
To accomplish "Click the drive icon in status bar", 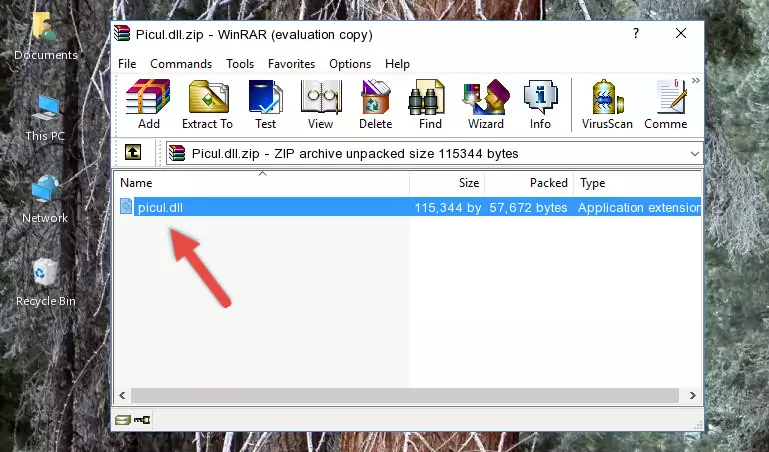I will click(x=123, y=420).
